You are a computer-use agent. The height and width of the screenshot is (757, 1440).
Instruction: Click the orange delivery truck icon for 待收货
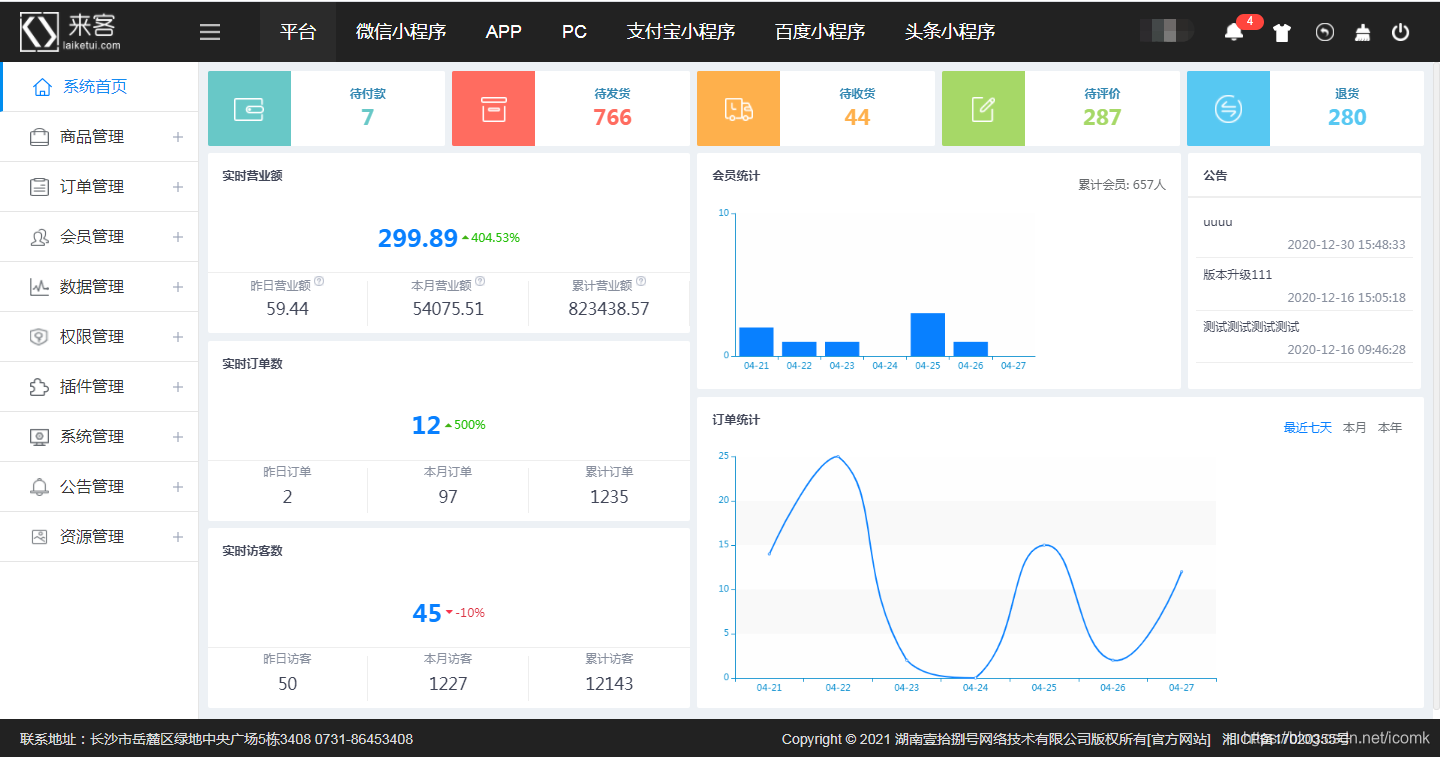(738, 109)
